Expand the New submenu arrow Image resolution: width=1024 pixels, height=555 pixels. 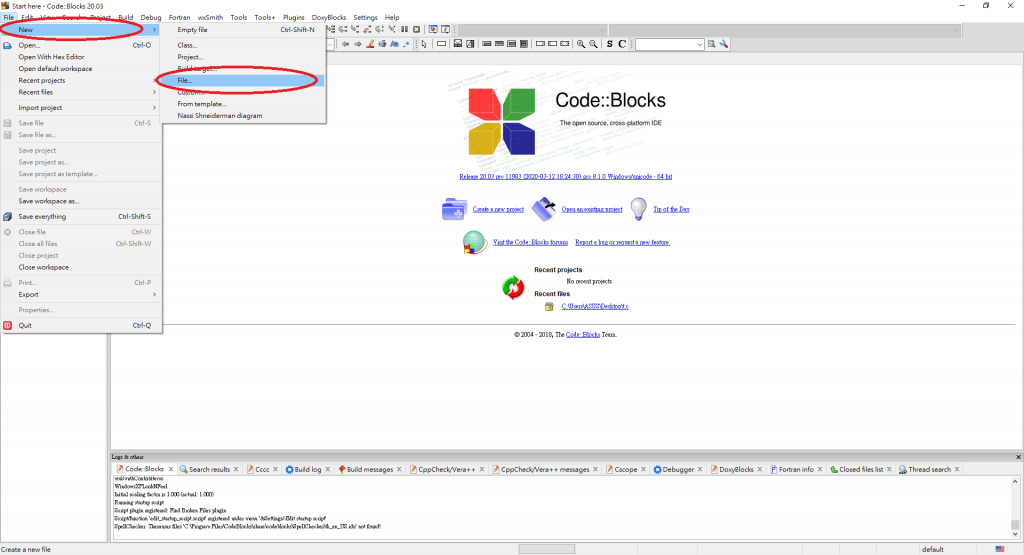click(x=155, y=29)
